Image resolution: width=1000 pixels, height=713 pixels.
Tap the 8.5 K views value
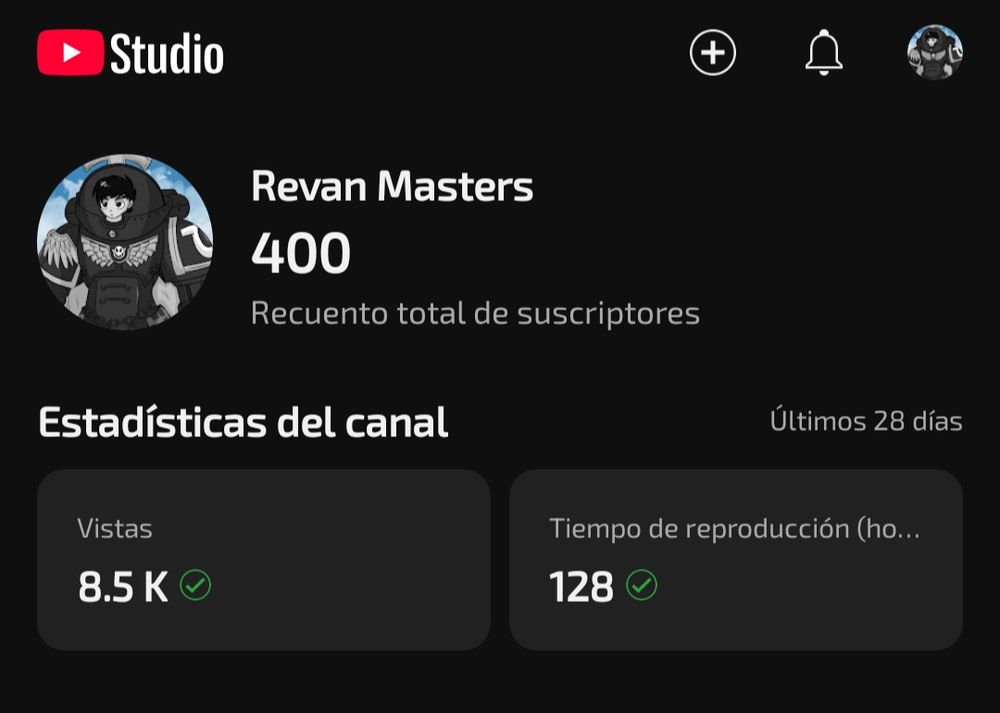click(x=123, y=587)
